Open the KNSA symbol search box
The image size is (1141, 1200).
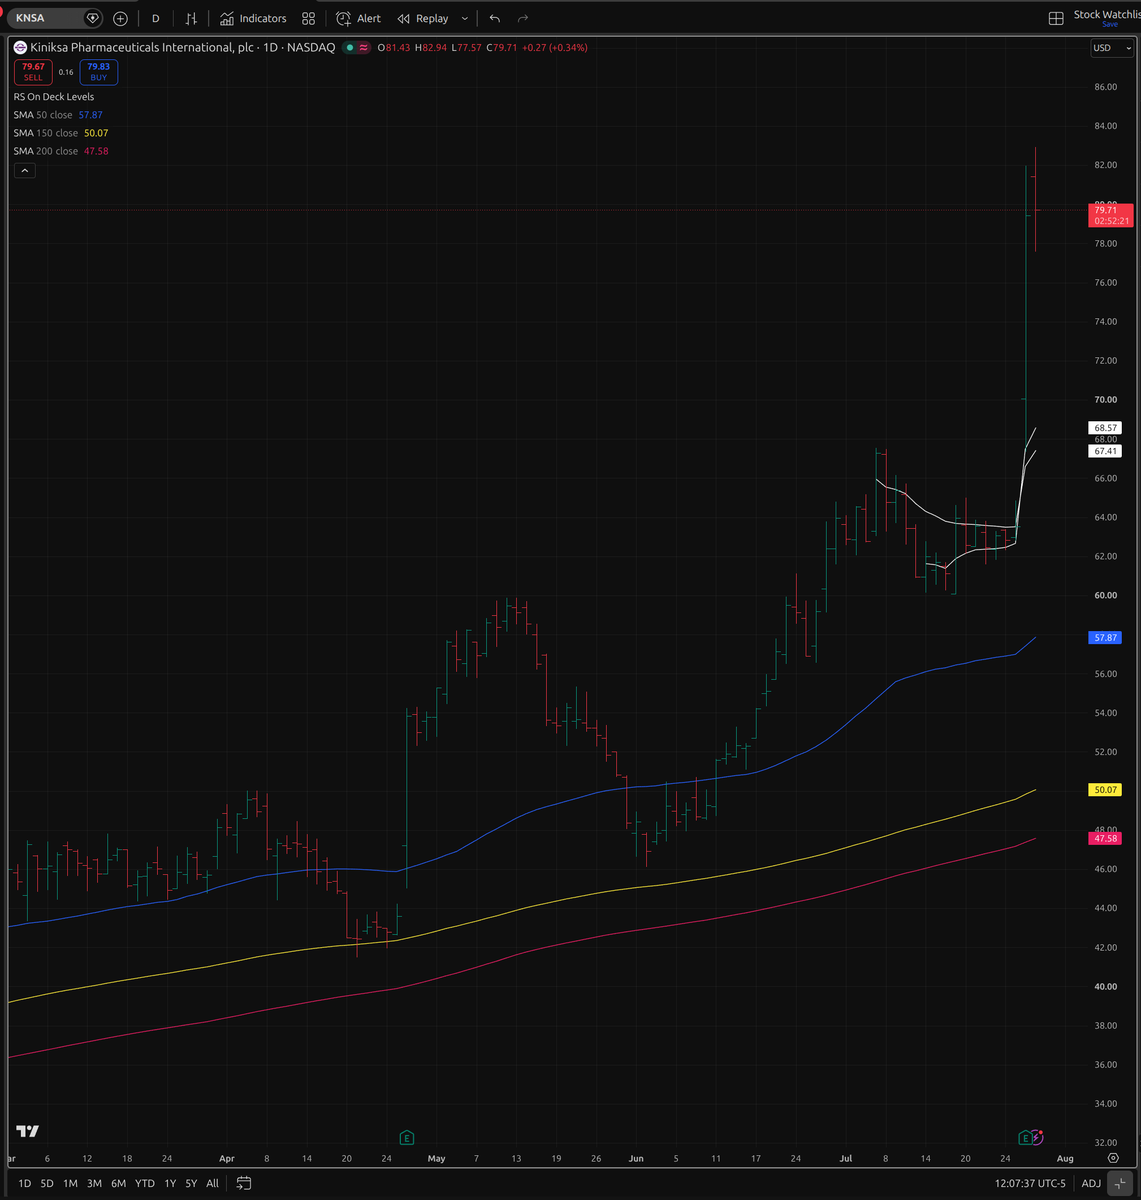point(46,18)
